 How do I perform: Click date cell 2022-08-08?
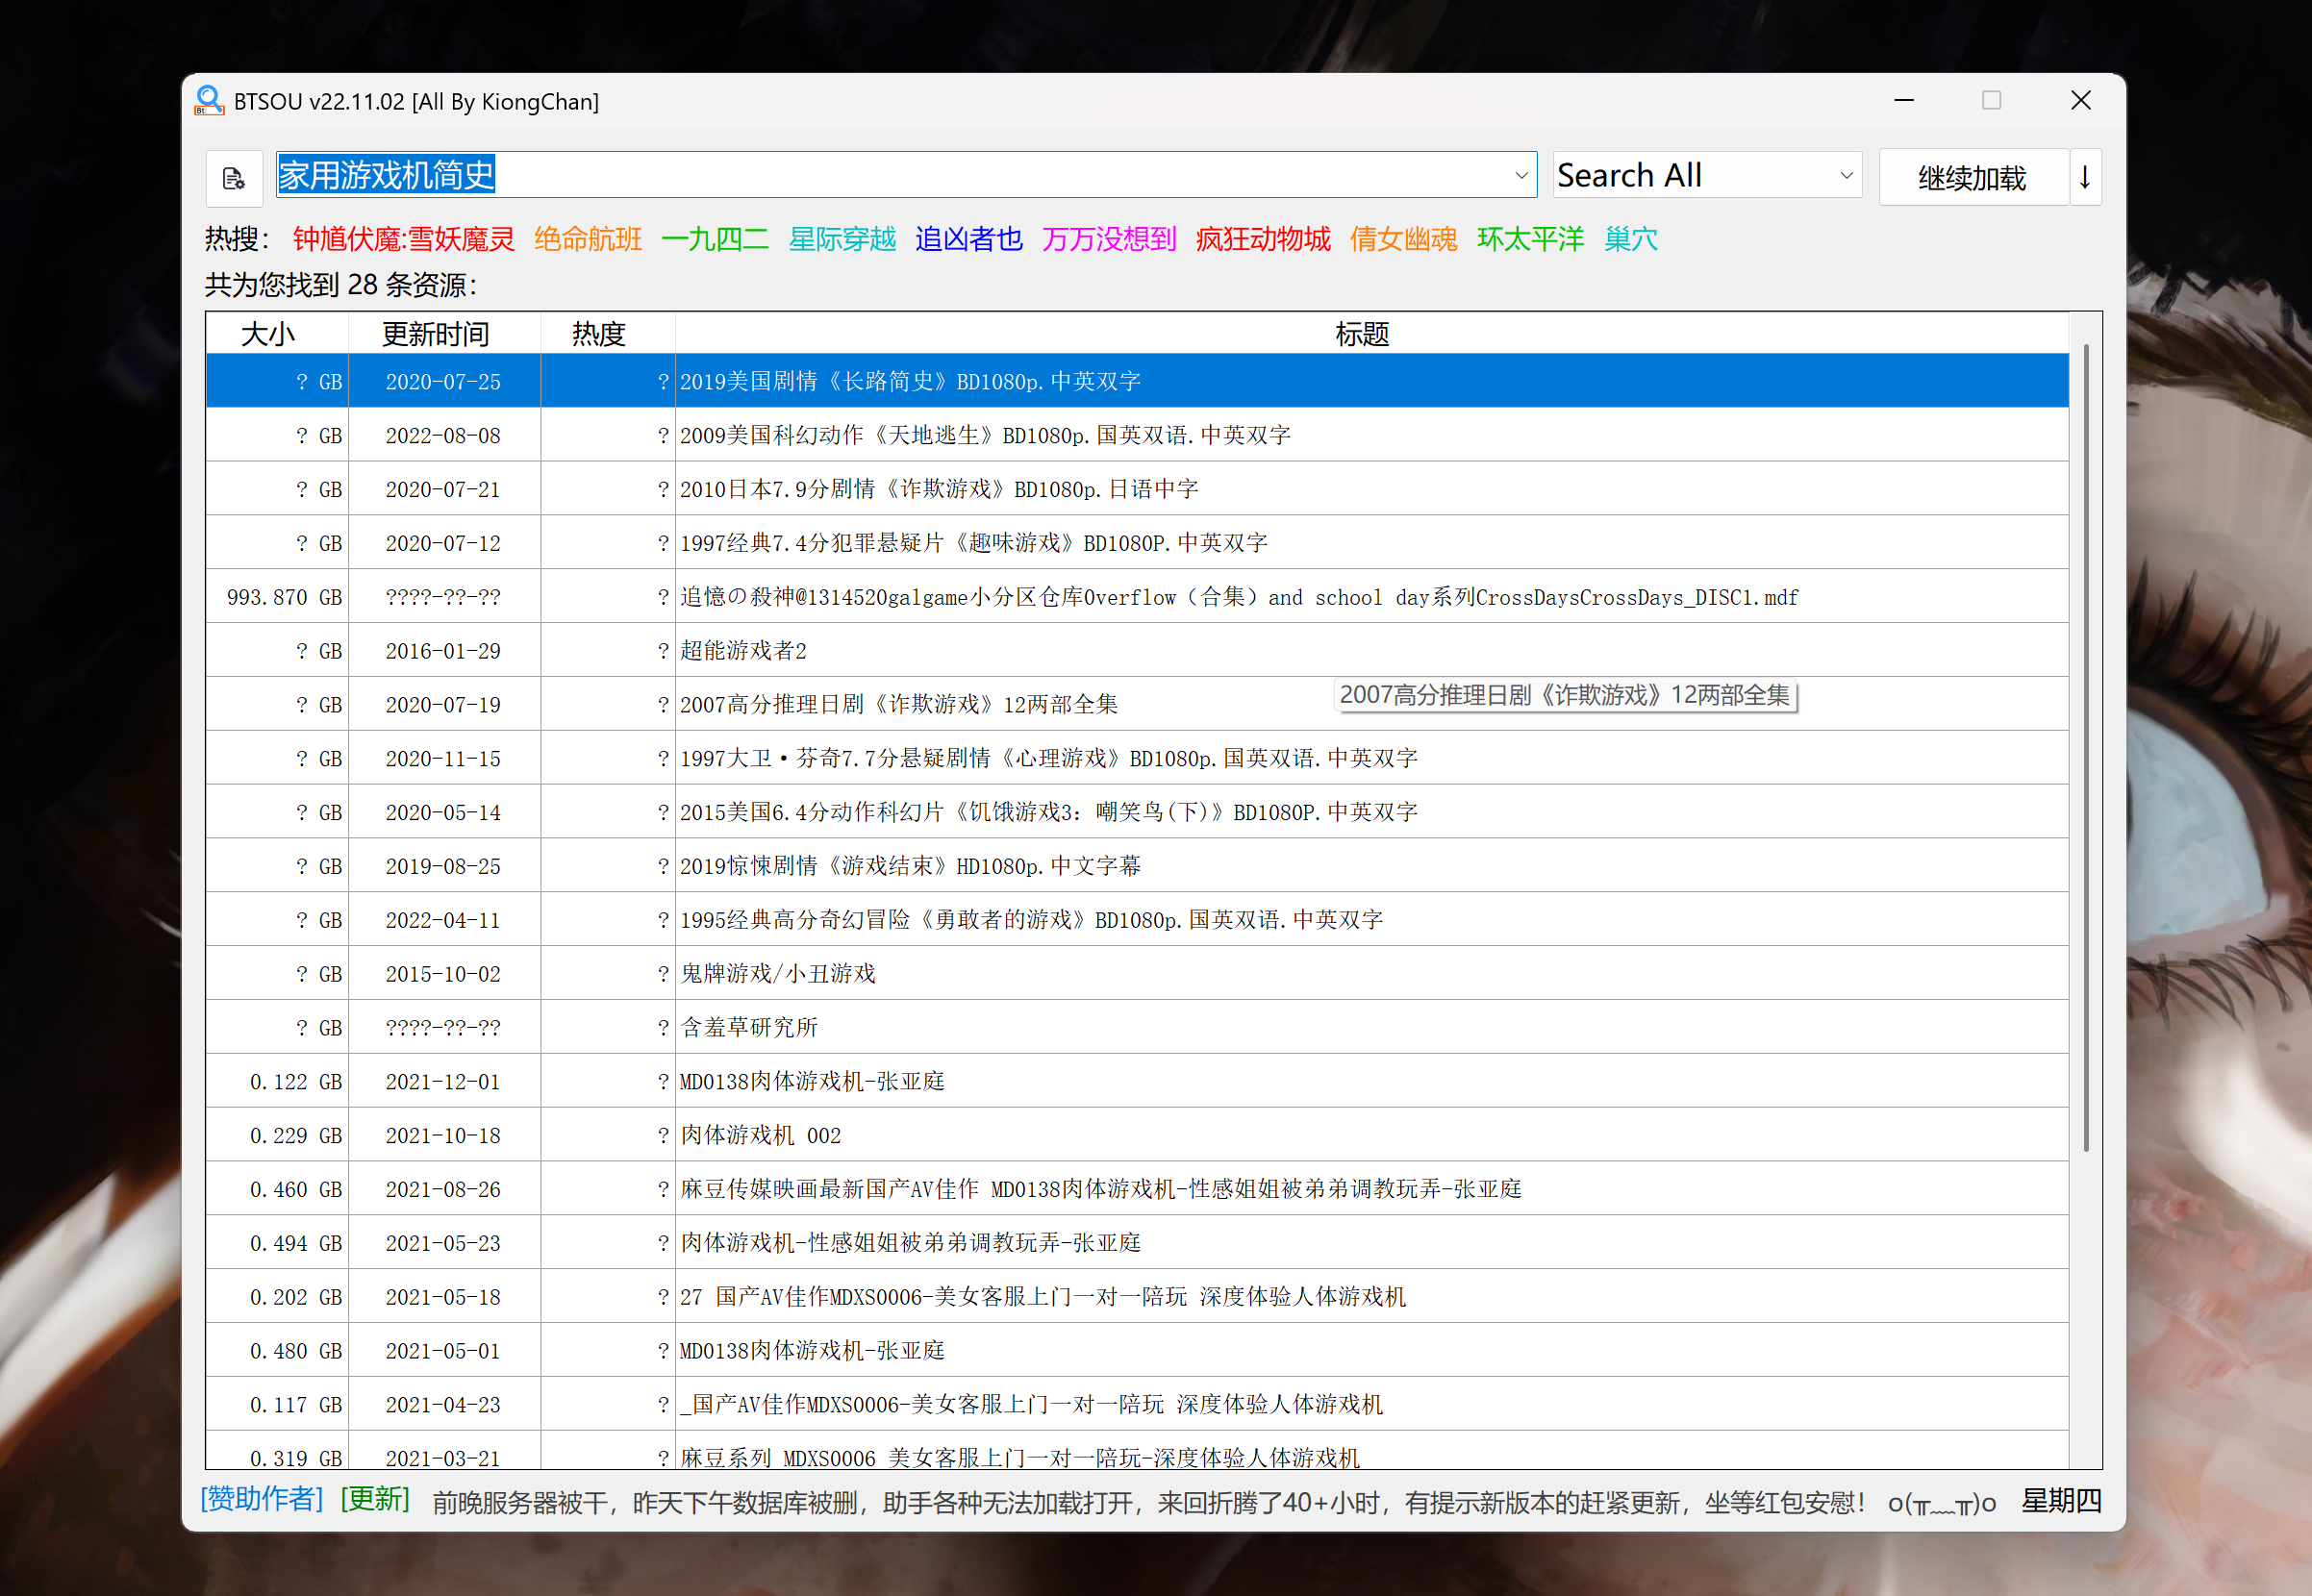(x=444, y=436)
